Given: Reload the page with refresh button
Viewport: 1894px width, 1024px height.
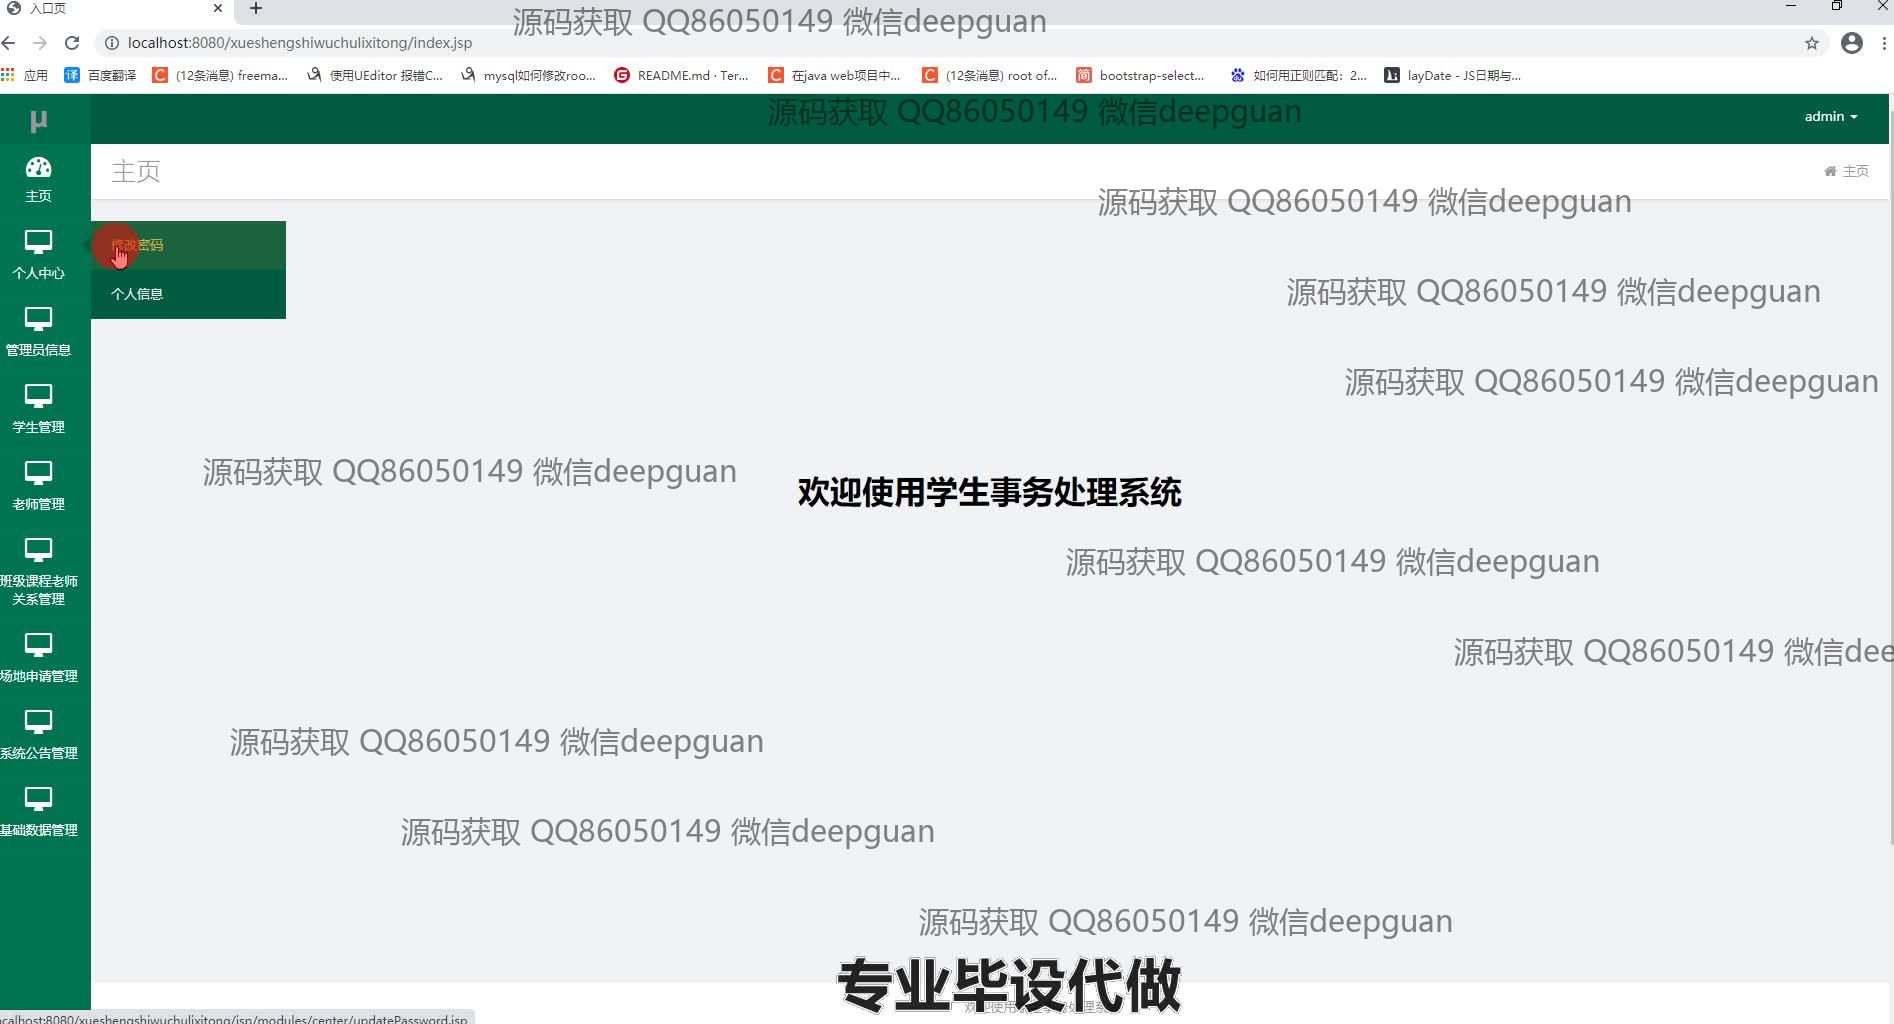Looking at the screenshot, I should (x=72, y=43).
